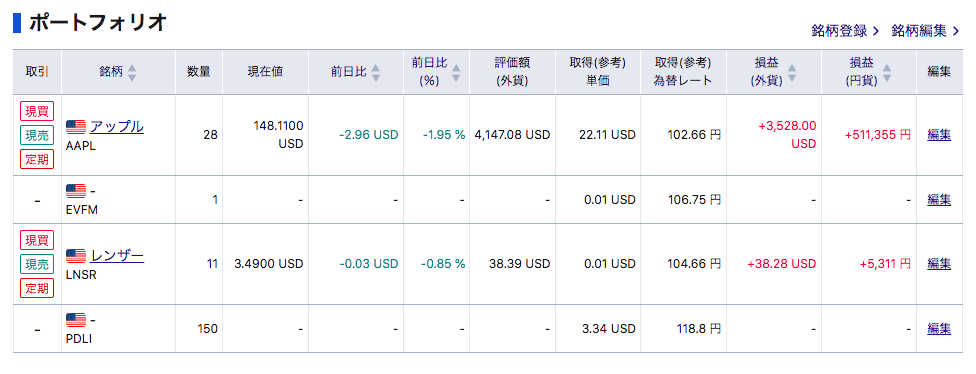
Task: Click 編集 link in EVFM row
Action: tap(939, 200)
